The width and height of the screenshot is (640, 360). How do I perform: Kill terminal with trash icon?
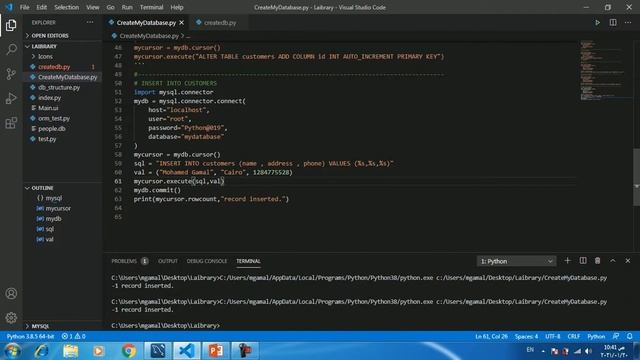(598, 261)
